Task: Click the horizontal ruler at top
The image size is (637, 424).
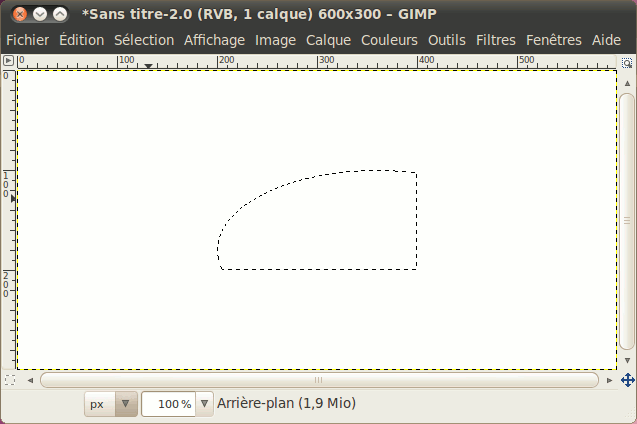Action: (317, 62)
